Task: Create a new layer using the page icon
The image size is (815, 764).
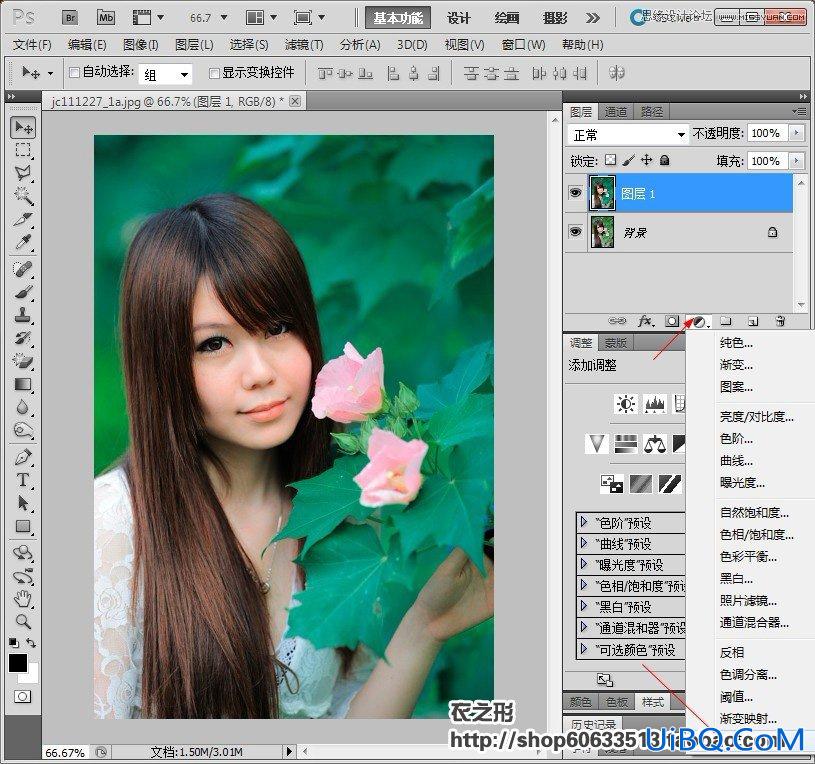Action: click(x=753, y=322)
